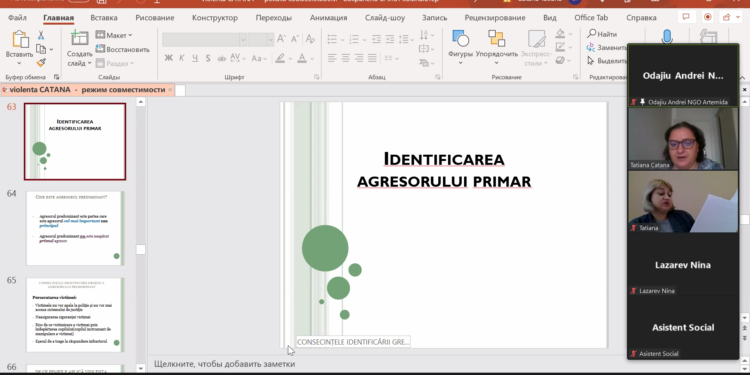Screen dimensions: 750x375
Task: Increase font size with A^ icon
Action: (281, 39)
